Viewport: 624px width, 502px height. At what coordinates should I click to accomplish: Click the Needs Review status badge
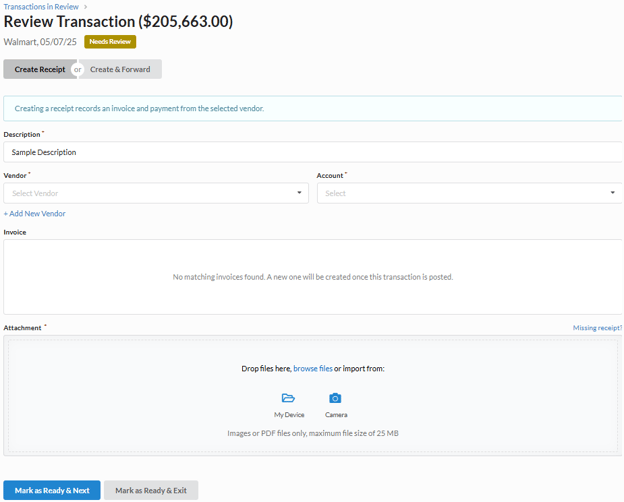110,42
